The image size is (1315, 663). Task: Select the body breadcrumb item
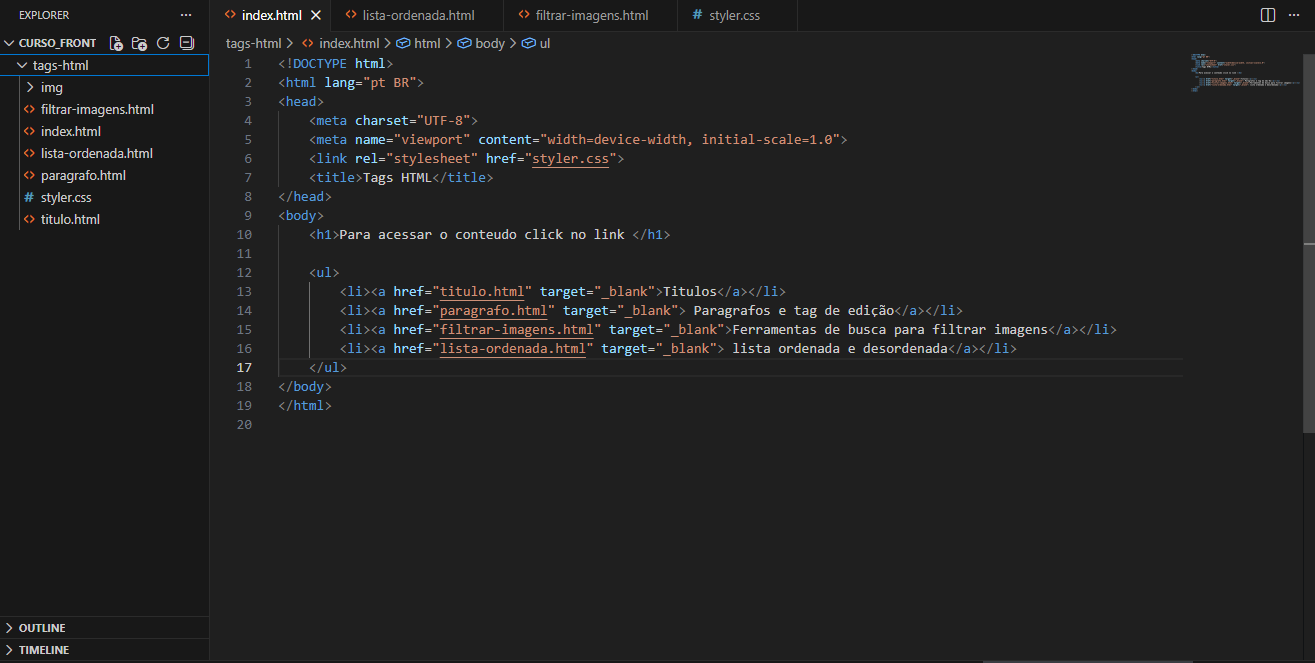[489, 43]
